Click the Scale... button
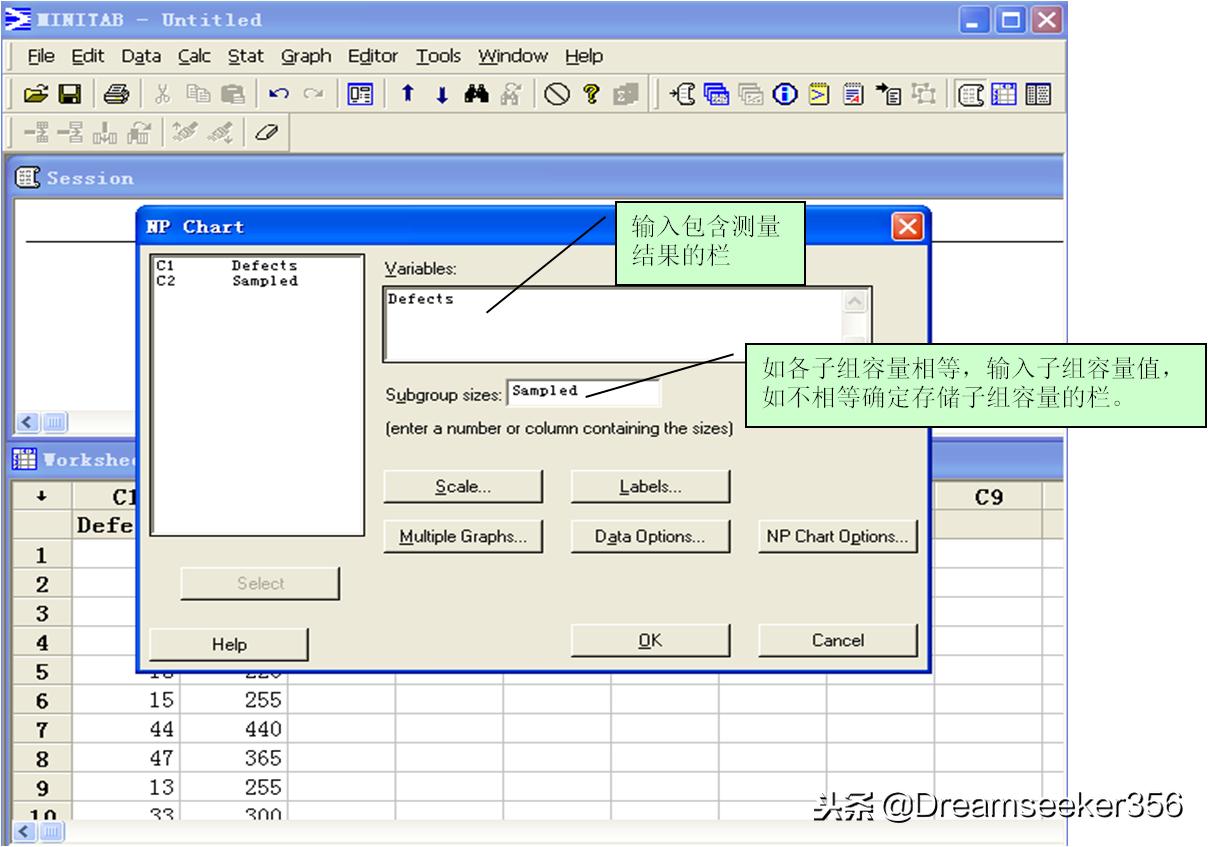1208x847 pixels. (463, 487)
